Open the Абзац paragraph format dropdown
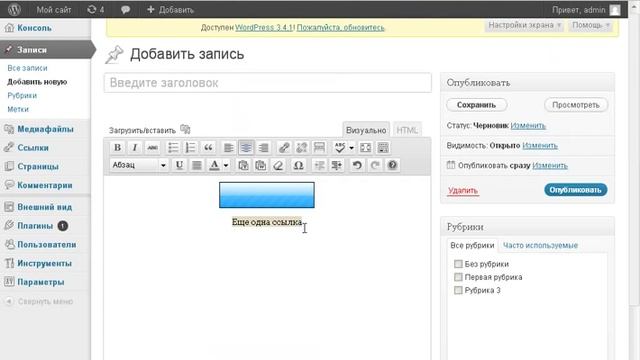Image resolution: width=640 pixels, height=360 pixels. 139,165
